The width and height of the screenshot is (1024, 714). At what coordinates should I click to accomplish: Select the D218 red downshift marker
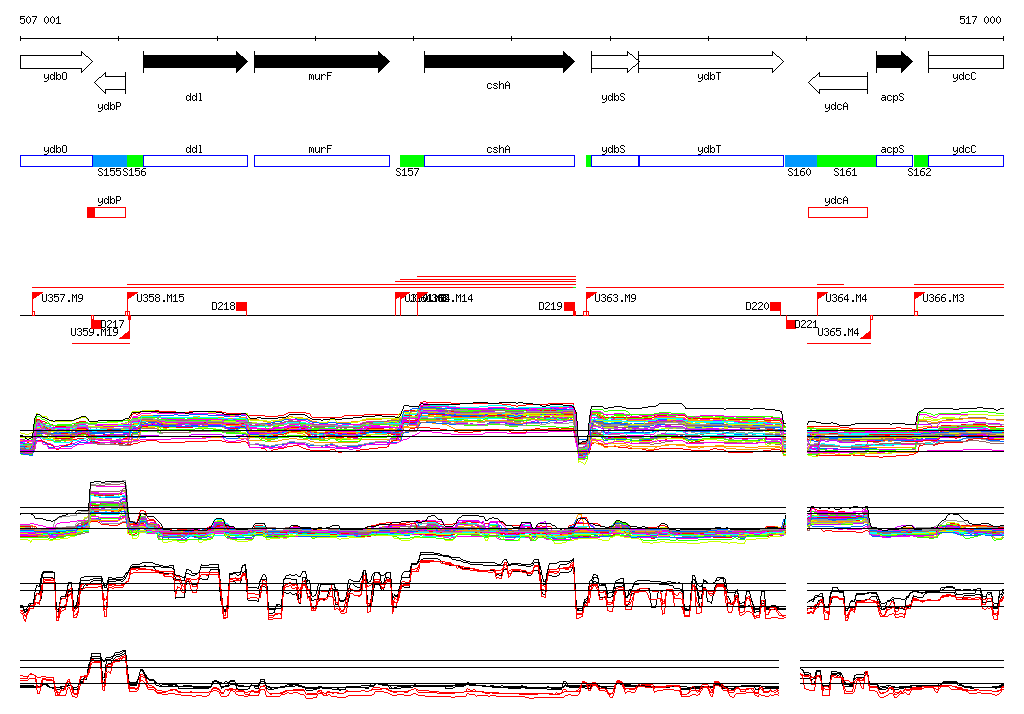(x=241, y=307)
